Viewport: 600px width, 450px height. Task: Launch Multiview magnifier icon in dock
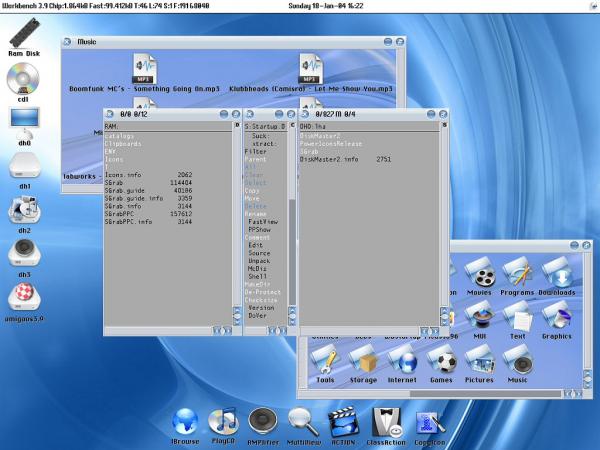[304, 422]
